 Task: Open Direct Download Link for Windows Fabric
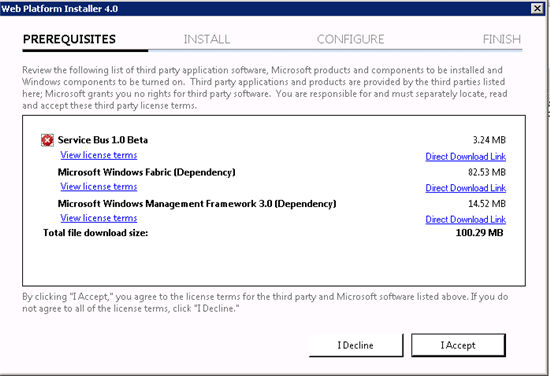click(x=465, y=188)
